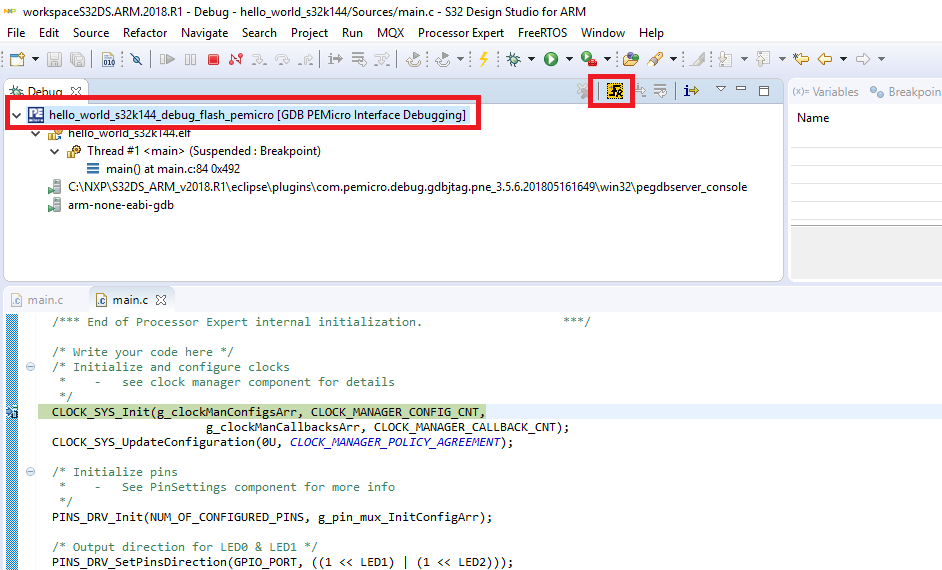Click the Resume debug icon
Screen dimensions: 942x570
167,59
